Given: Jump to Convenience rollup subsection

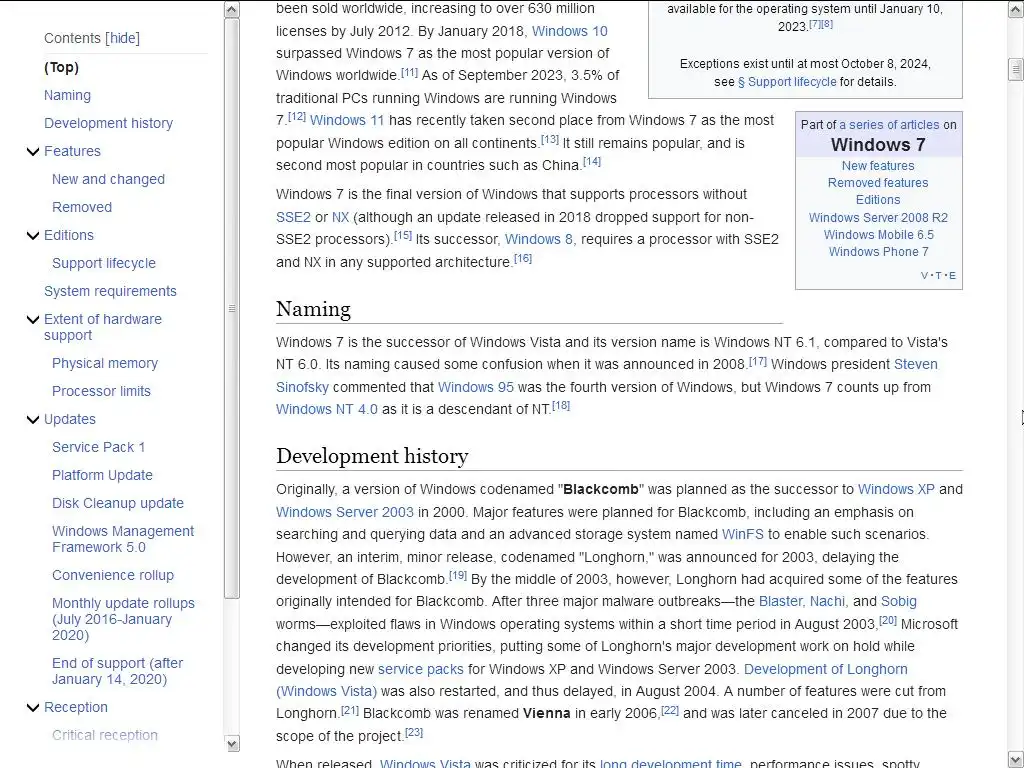Looking at the screenshot, I should click(x=113, y=575).
